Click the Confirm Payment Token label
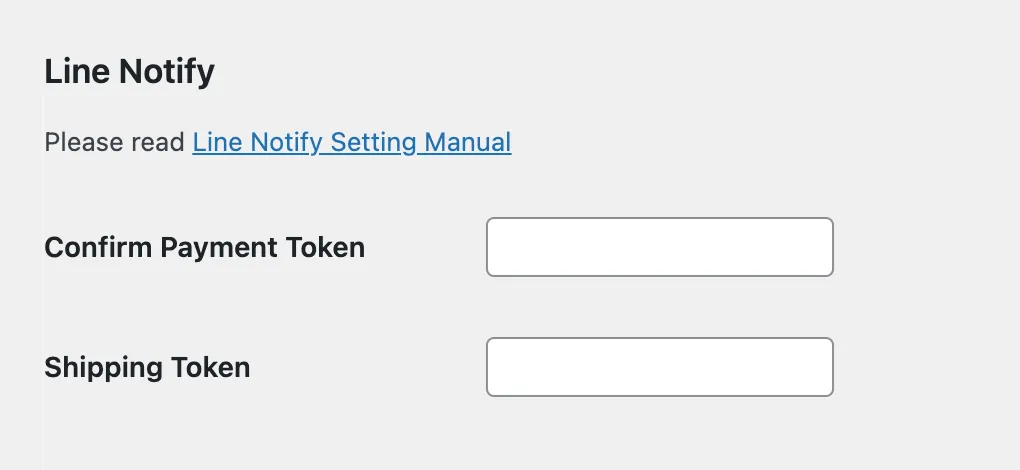This screenshot has height=470, width=1020. tap(204, 247)
